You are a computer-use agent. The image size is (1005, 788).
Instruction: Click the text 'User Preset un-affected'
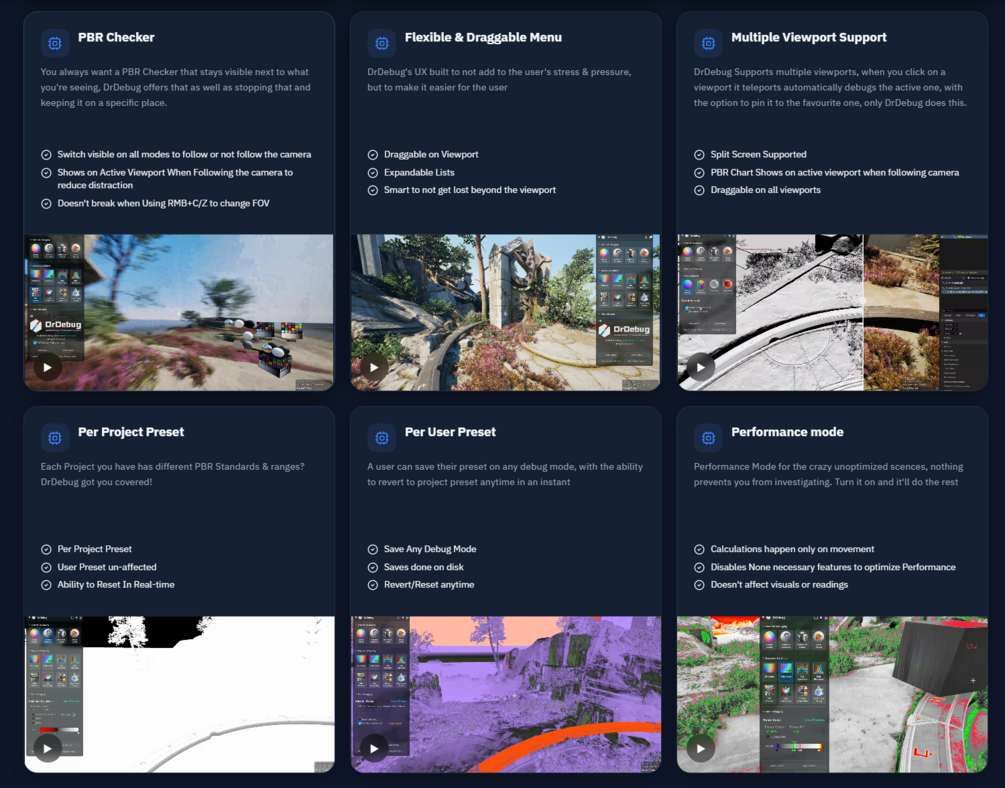tap(107, 567)
